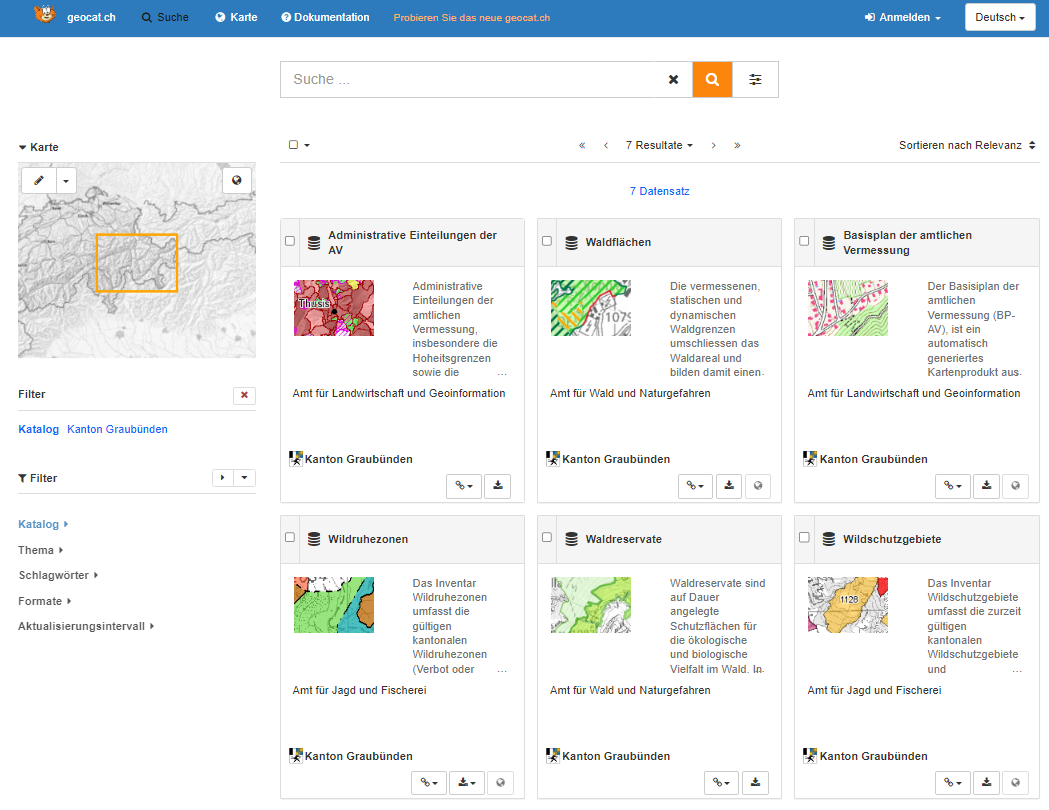Expand the Sortieren nach Relevanz selector
The height and width of the screenshot is (810, 1049).
967,146
